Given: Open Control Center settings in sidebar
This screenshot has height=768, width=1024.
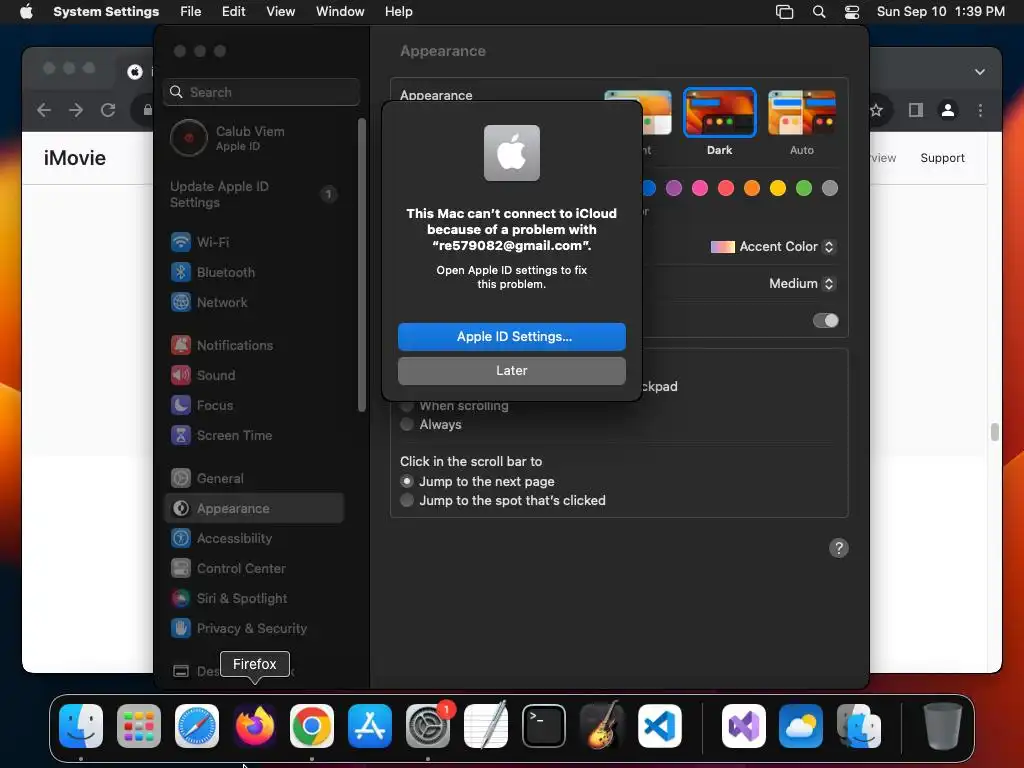Looking at the screenshot, I should pos(254,569).
